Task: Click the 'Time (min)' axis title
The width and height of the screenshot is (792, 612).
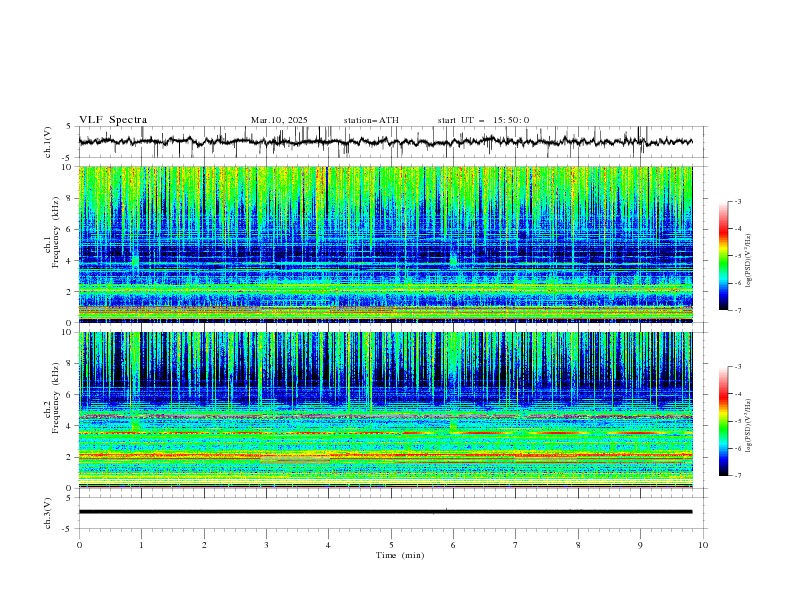Action: [x=400, y=555]
